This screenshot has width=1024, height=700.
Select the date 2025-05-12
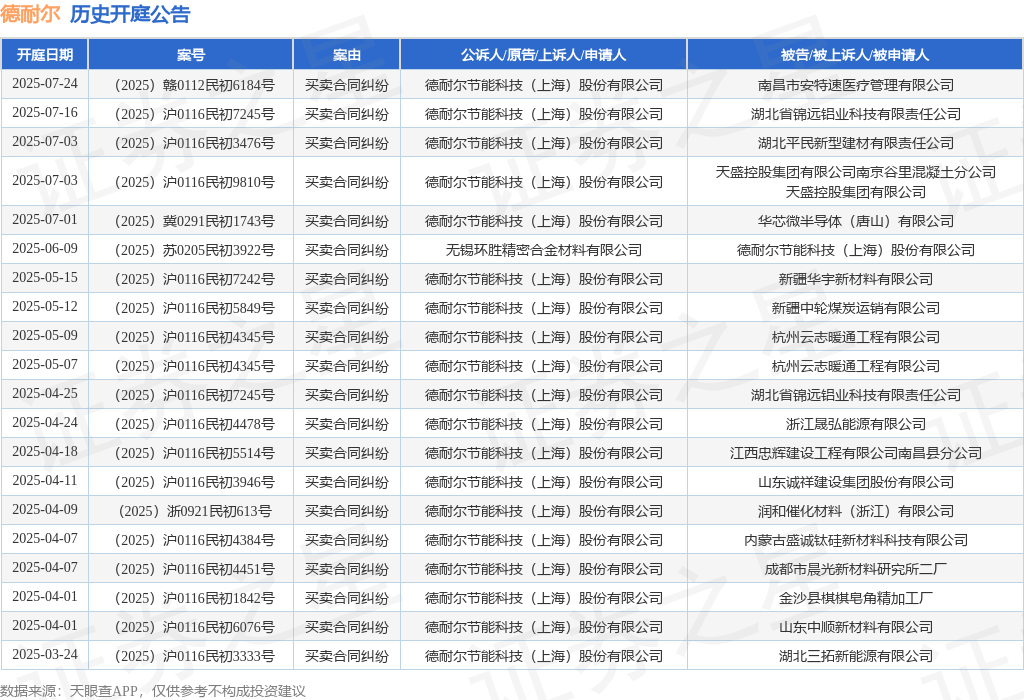(x=44, y=306)
